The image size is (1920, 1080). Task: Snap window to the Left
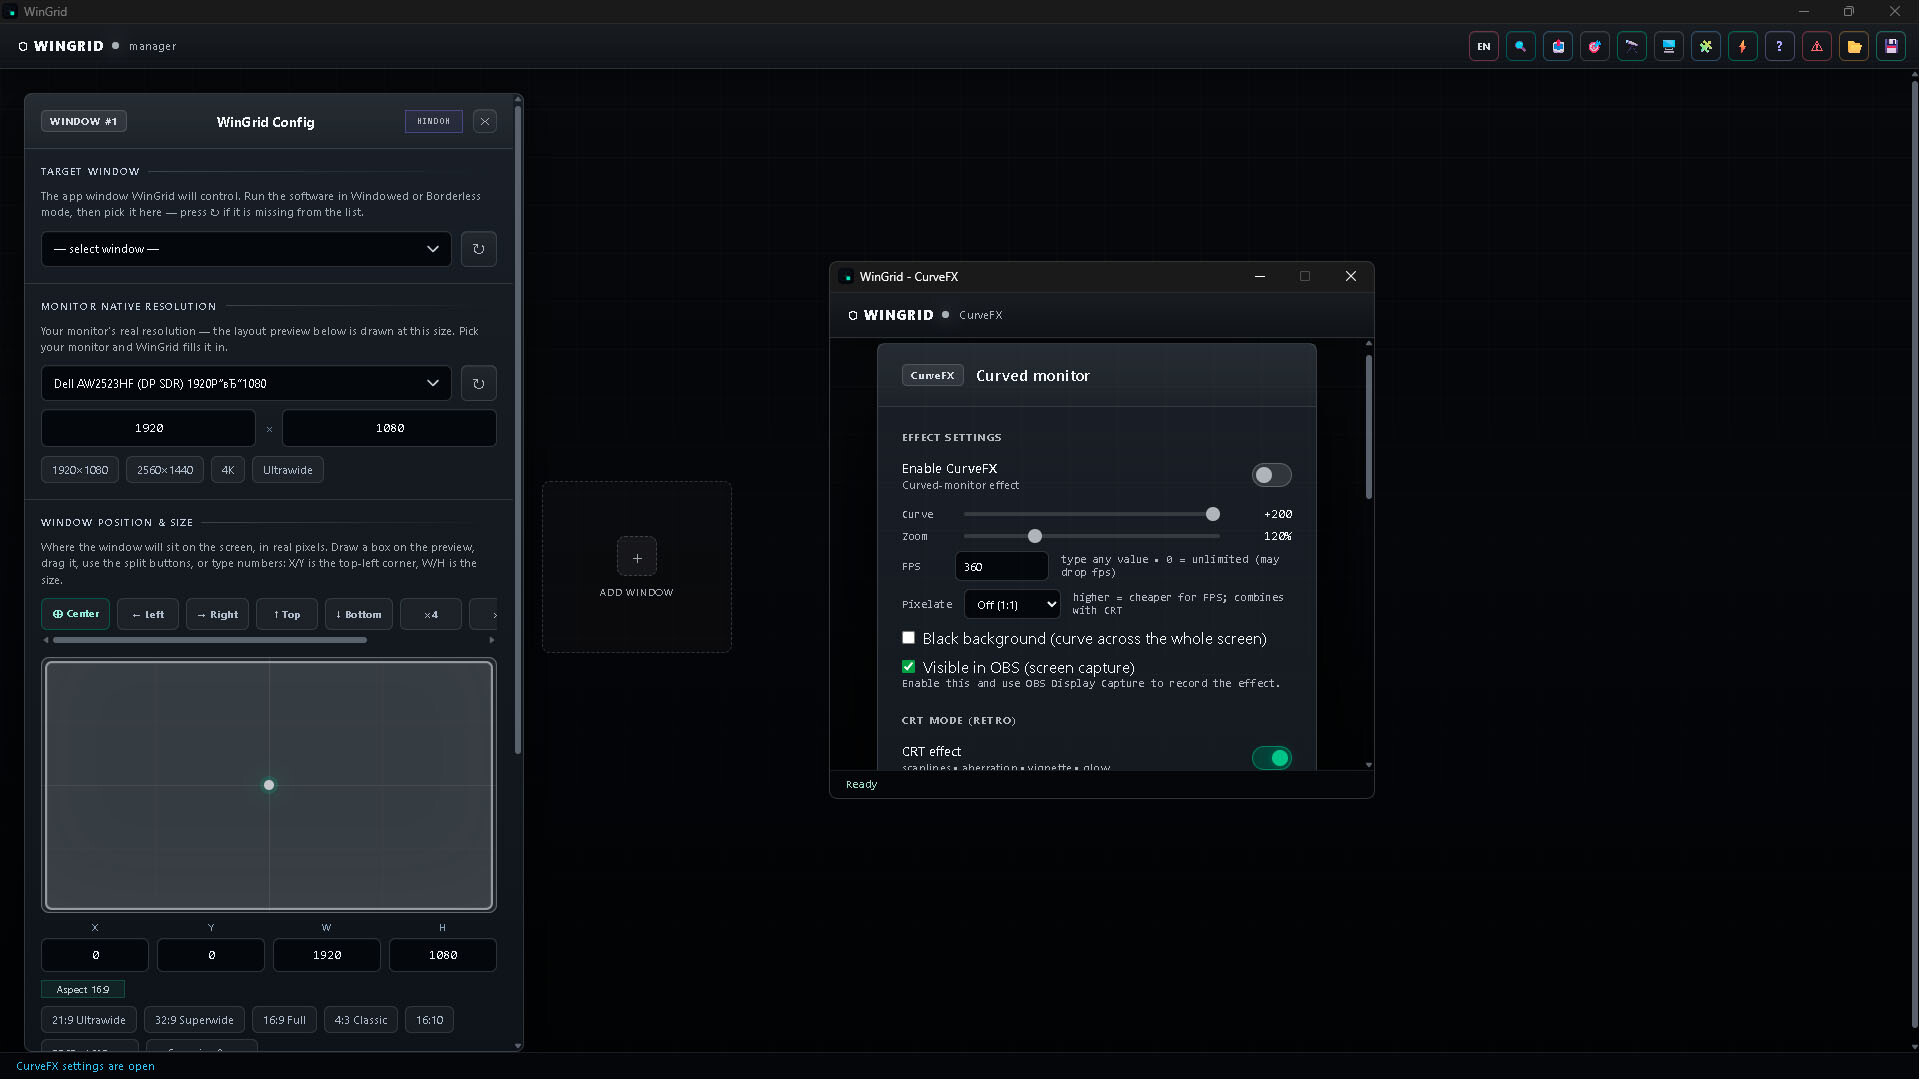[148, 614]
